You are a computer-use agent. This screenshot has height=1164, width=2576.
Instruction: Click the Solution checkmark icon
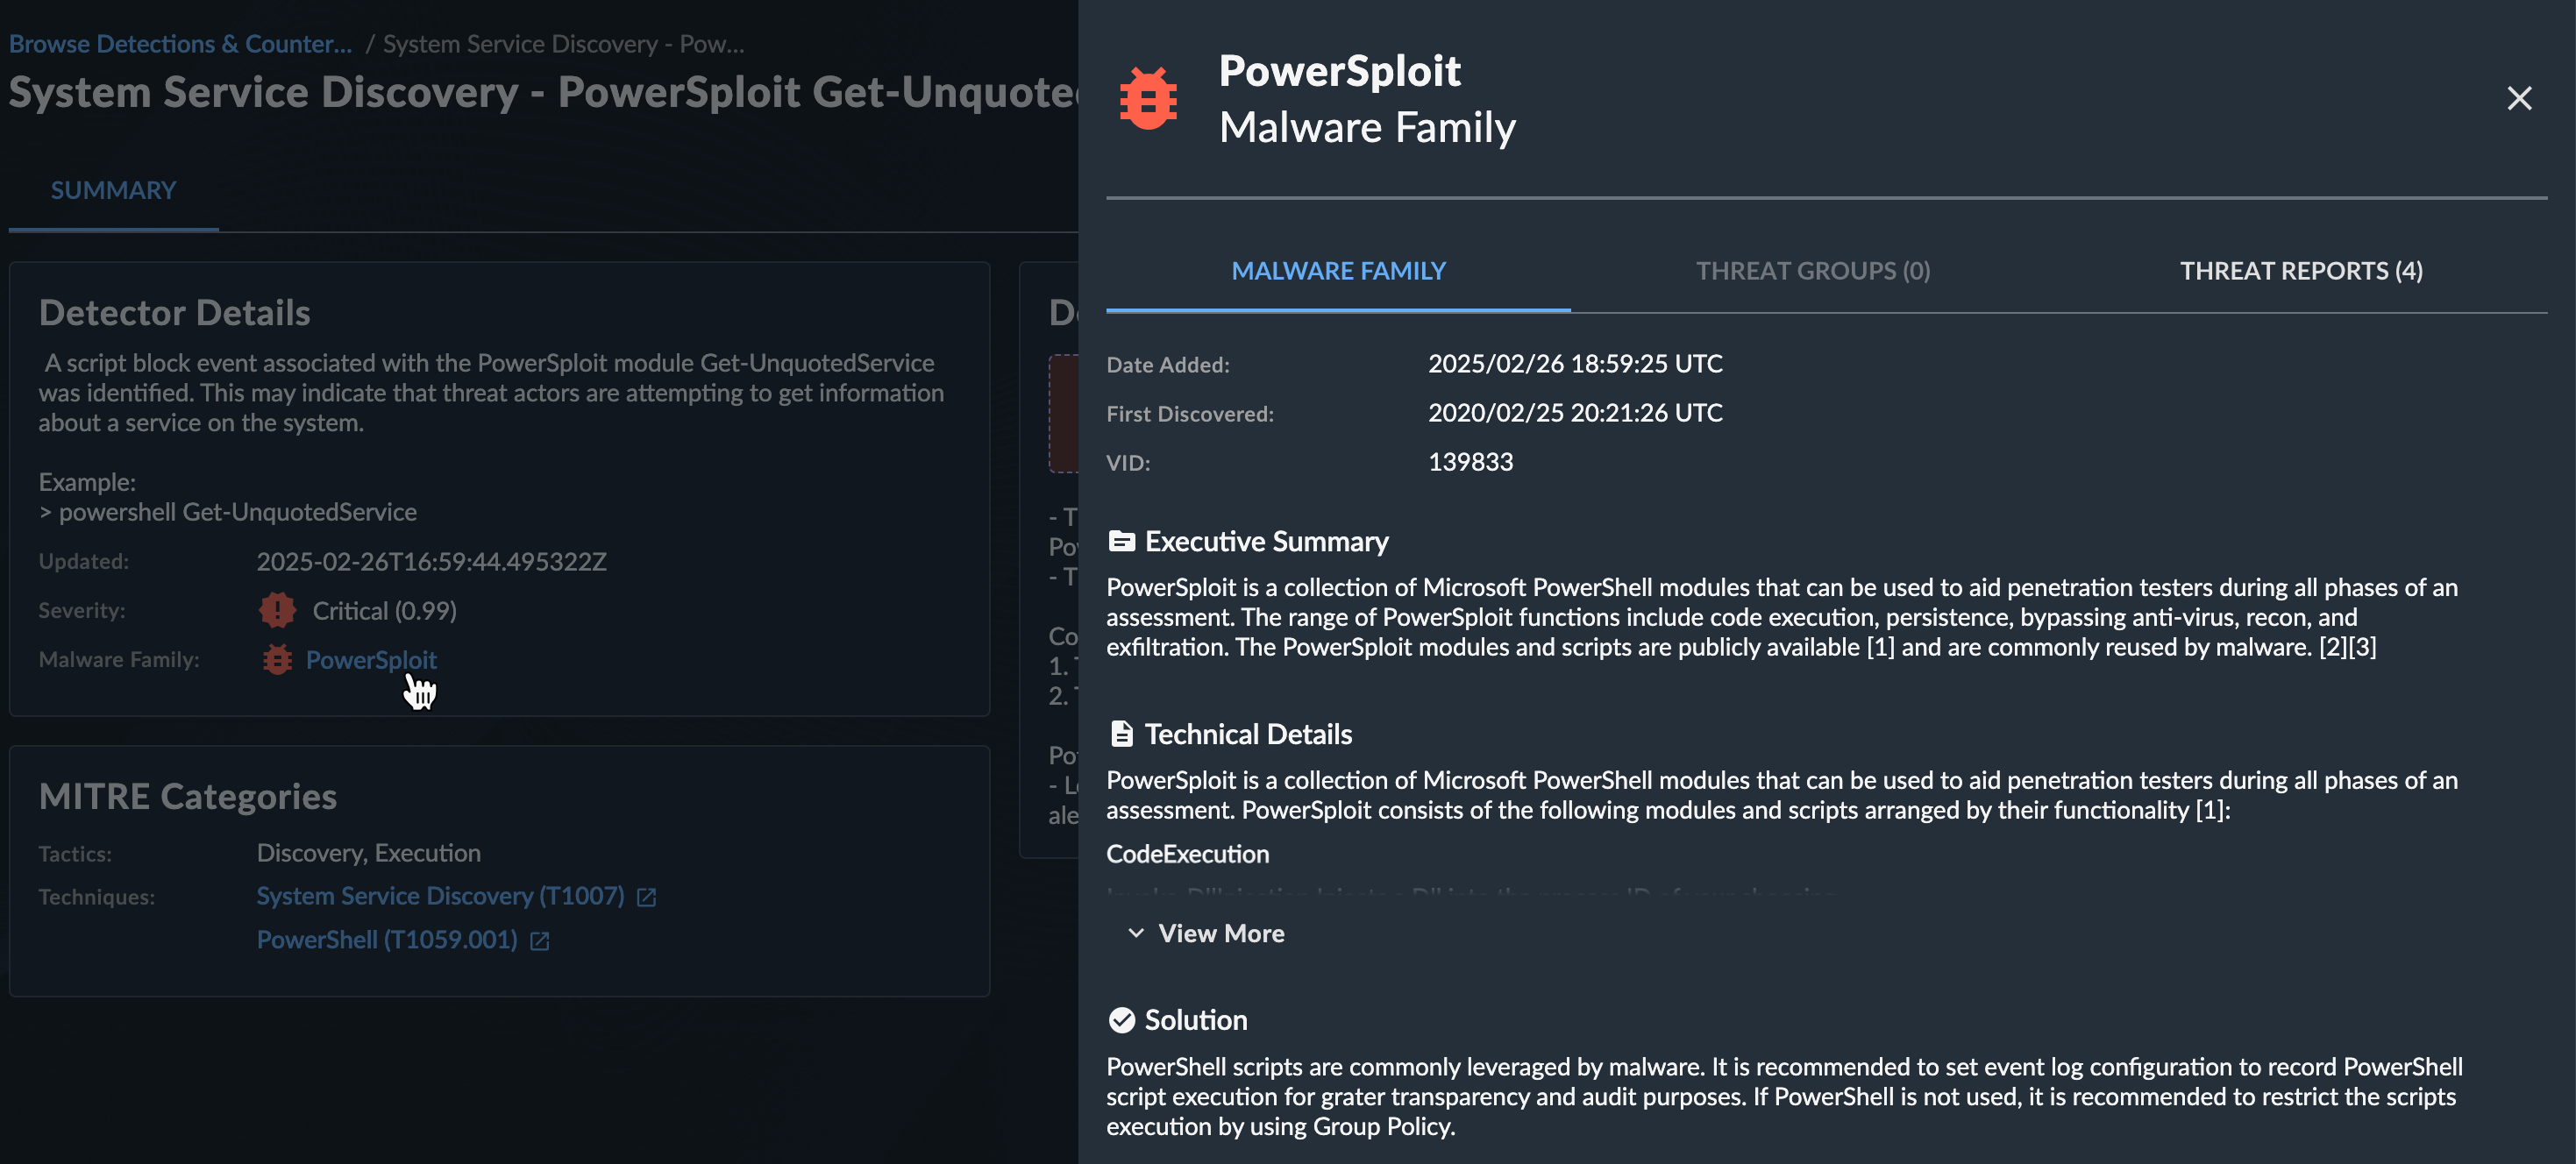tap(1121, 1020)
